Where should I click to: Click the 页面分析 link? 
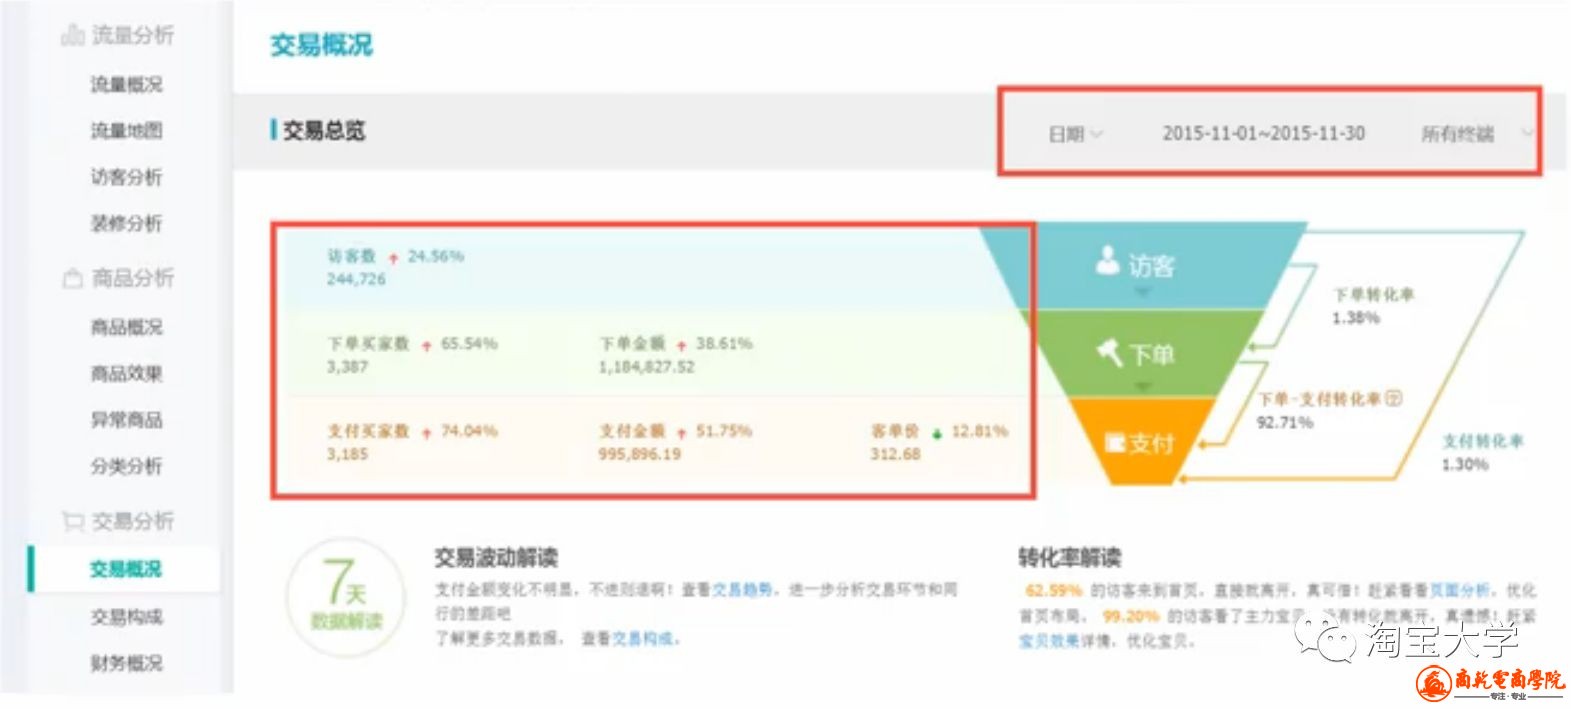[1458, 590]
